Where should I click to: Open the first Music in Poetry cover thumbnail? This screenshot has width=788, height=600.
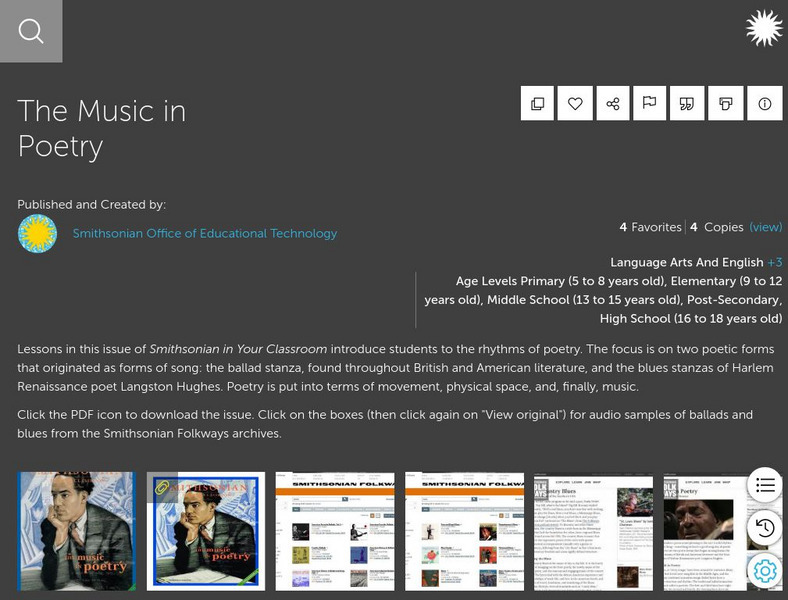(76, 531)
